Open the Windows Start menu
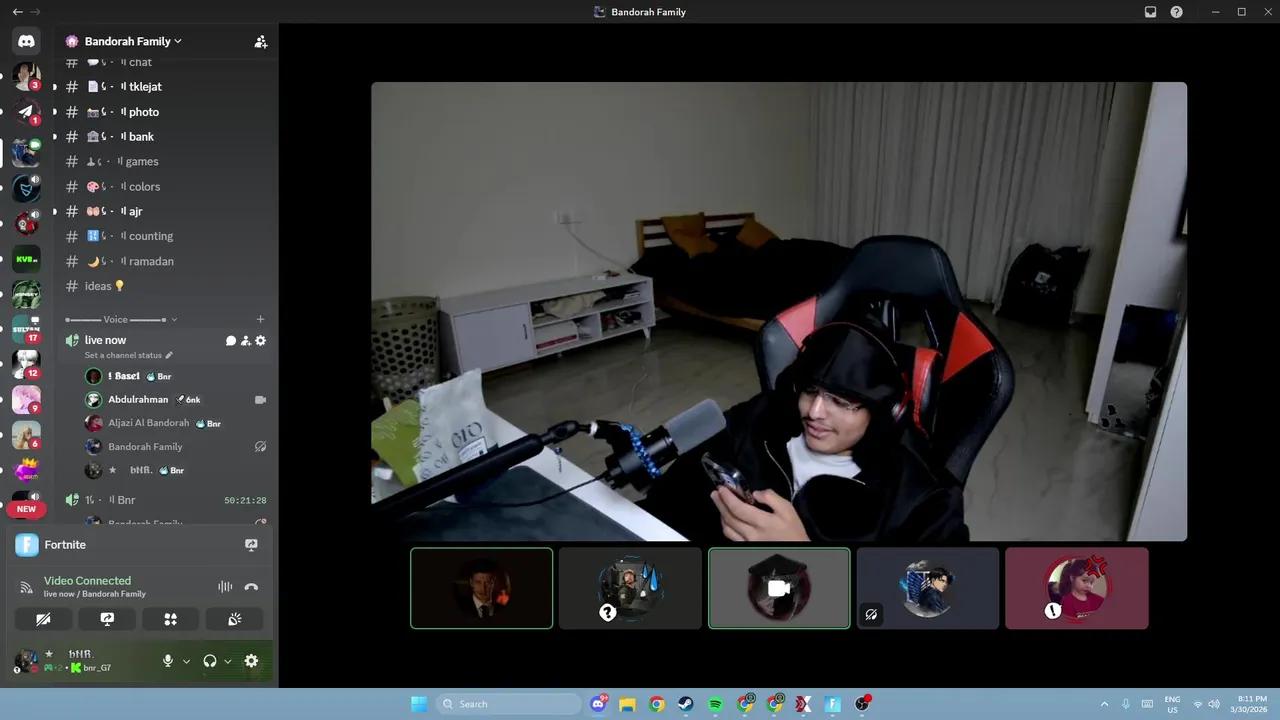 pos(419,704)
